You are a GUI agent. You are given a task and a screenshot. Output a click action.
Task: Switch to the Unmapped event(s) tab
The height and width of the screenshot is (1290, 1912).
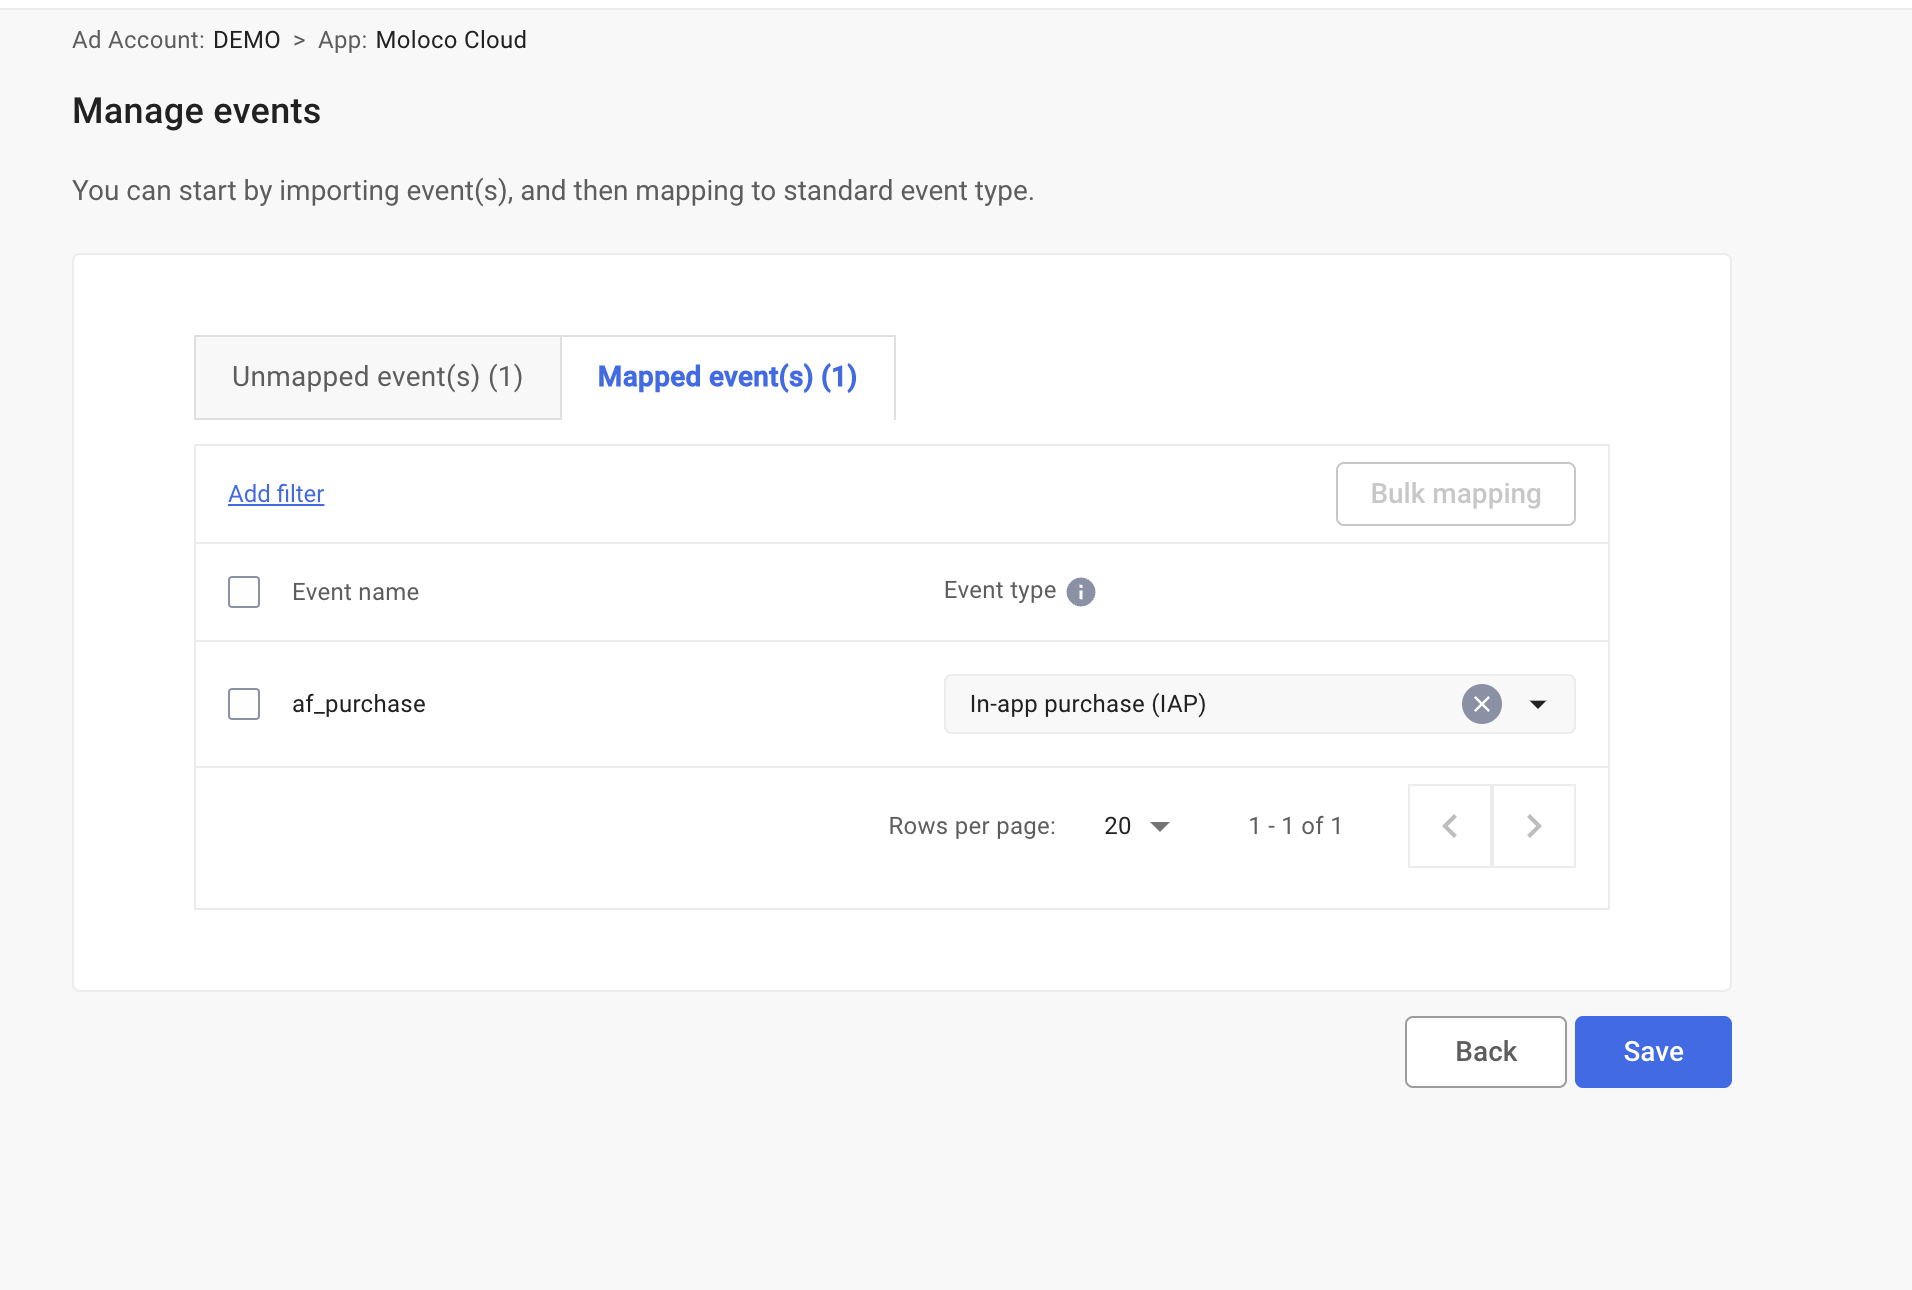coord(377,377)
